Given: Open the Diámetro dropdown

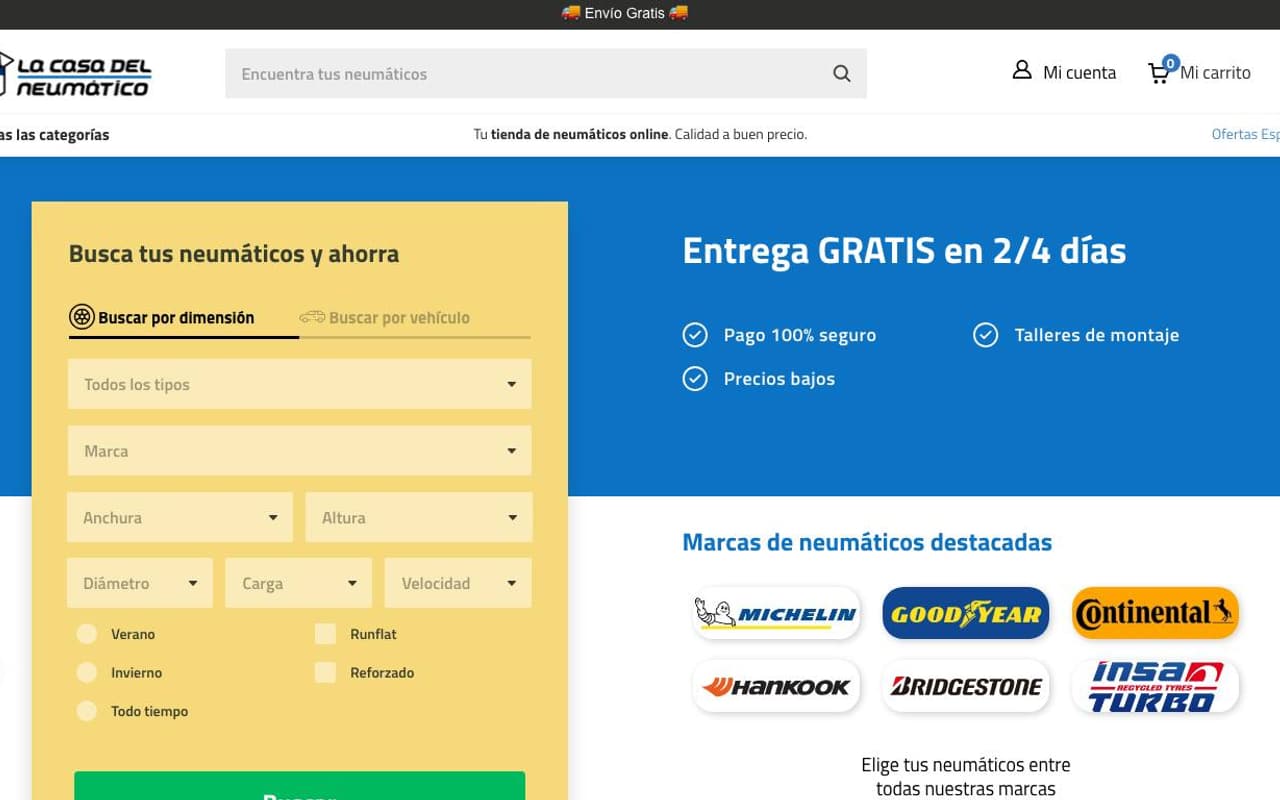Looking at the screenshot, I should point(140,583).
